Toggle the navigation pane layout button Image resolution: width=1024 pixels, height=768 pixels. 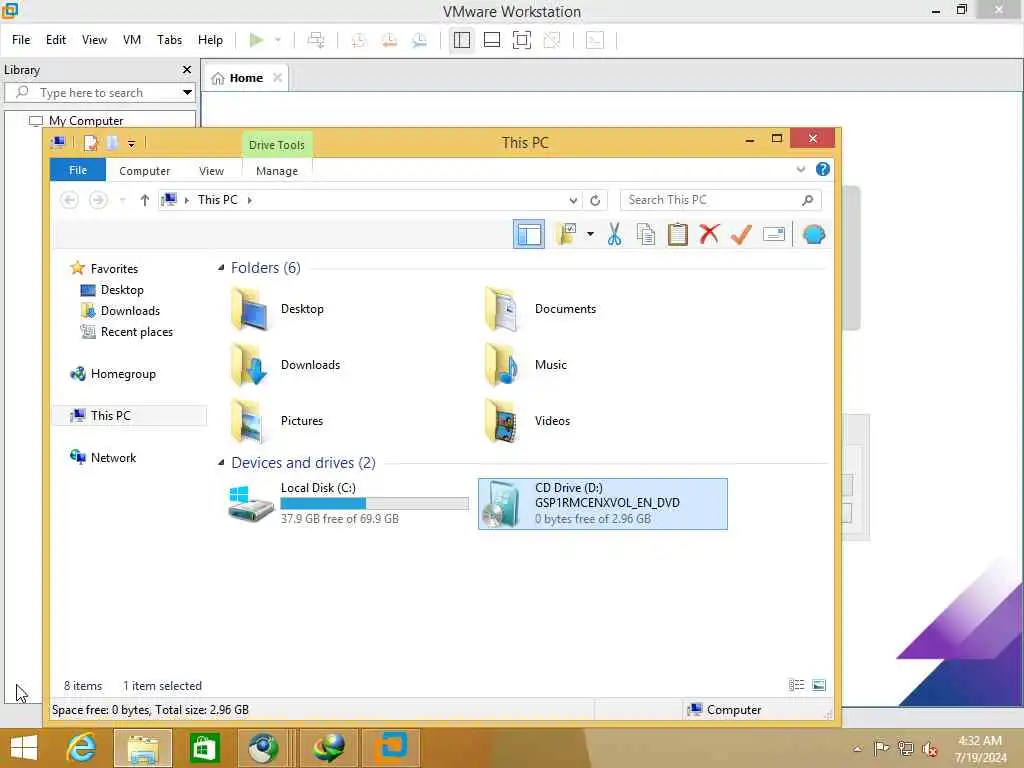pos(528,234)
